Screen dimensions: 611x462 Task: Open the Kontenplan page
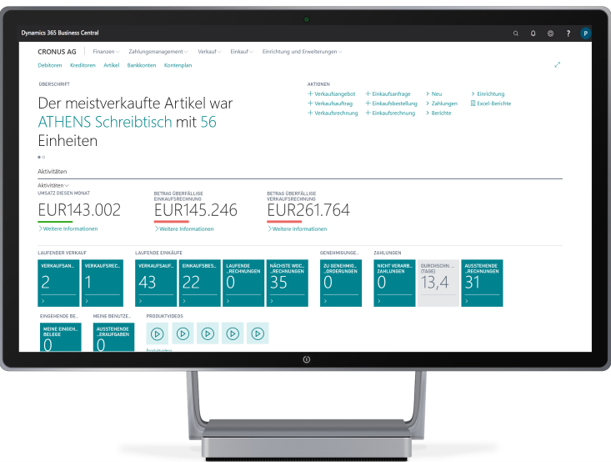coord(178,65)
